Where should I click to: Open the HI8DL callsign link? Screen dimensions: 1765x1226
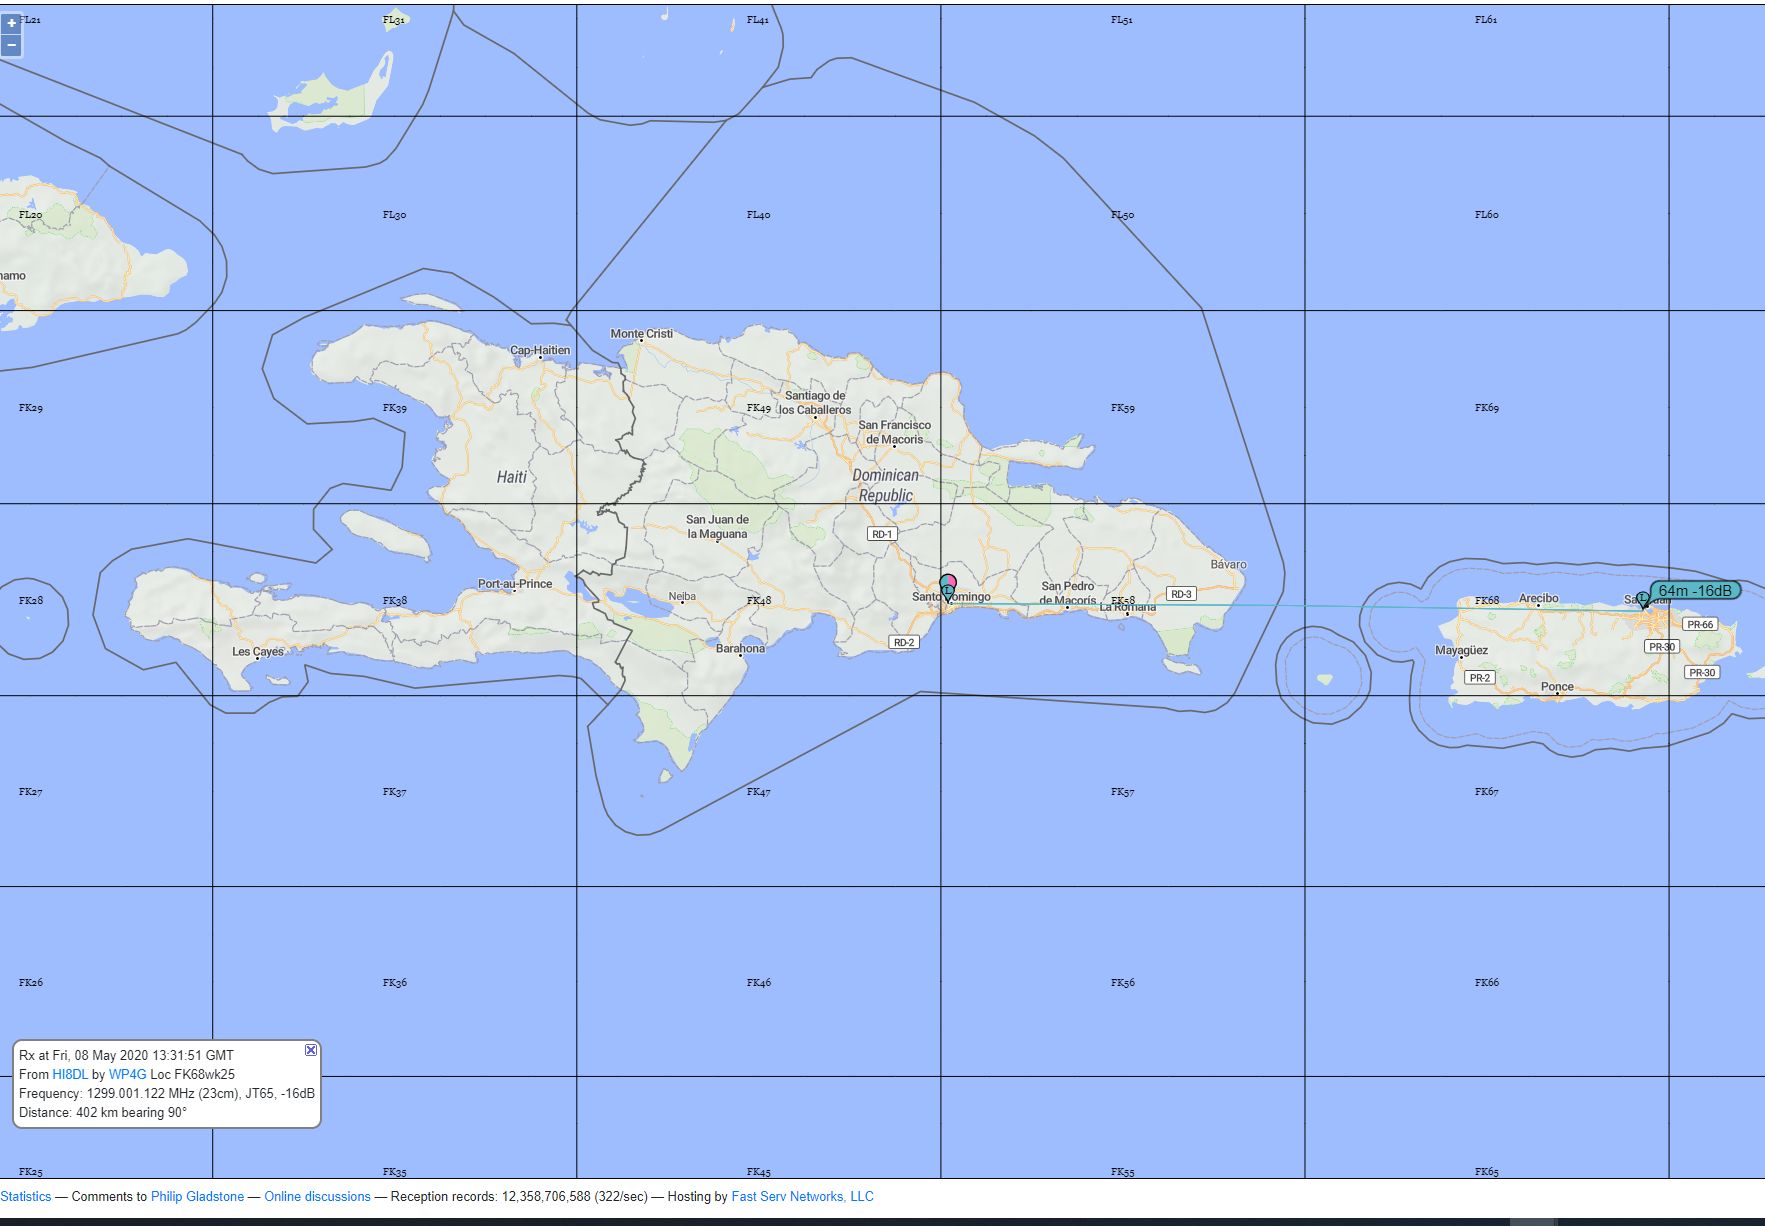point(70,1074)
